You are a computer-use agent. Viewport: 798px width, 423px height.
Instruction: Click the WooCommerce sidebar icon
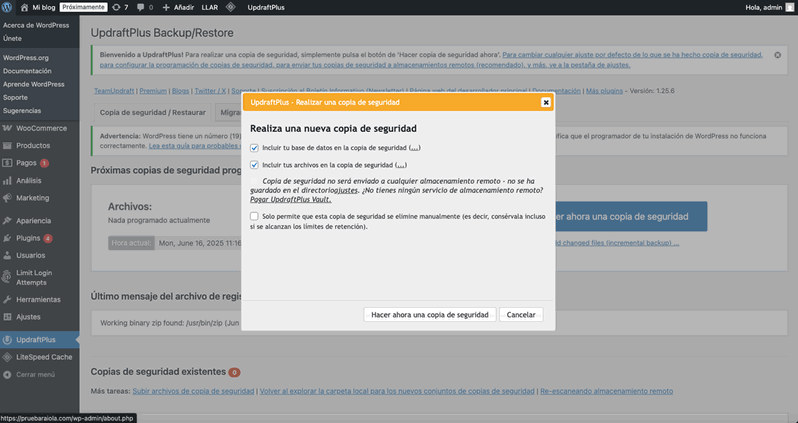[x=7, y=128]
